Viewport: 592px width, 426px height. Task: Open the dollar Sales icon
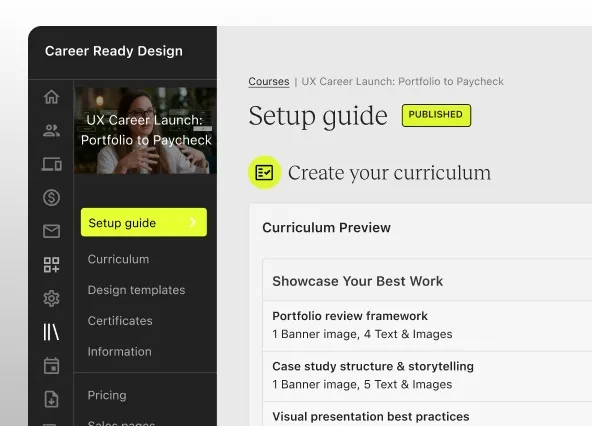click(x=51, y=198)
